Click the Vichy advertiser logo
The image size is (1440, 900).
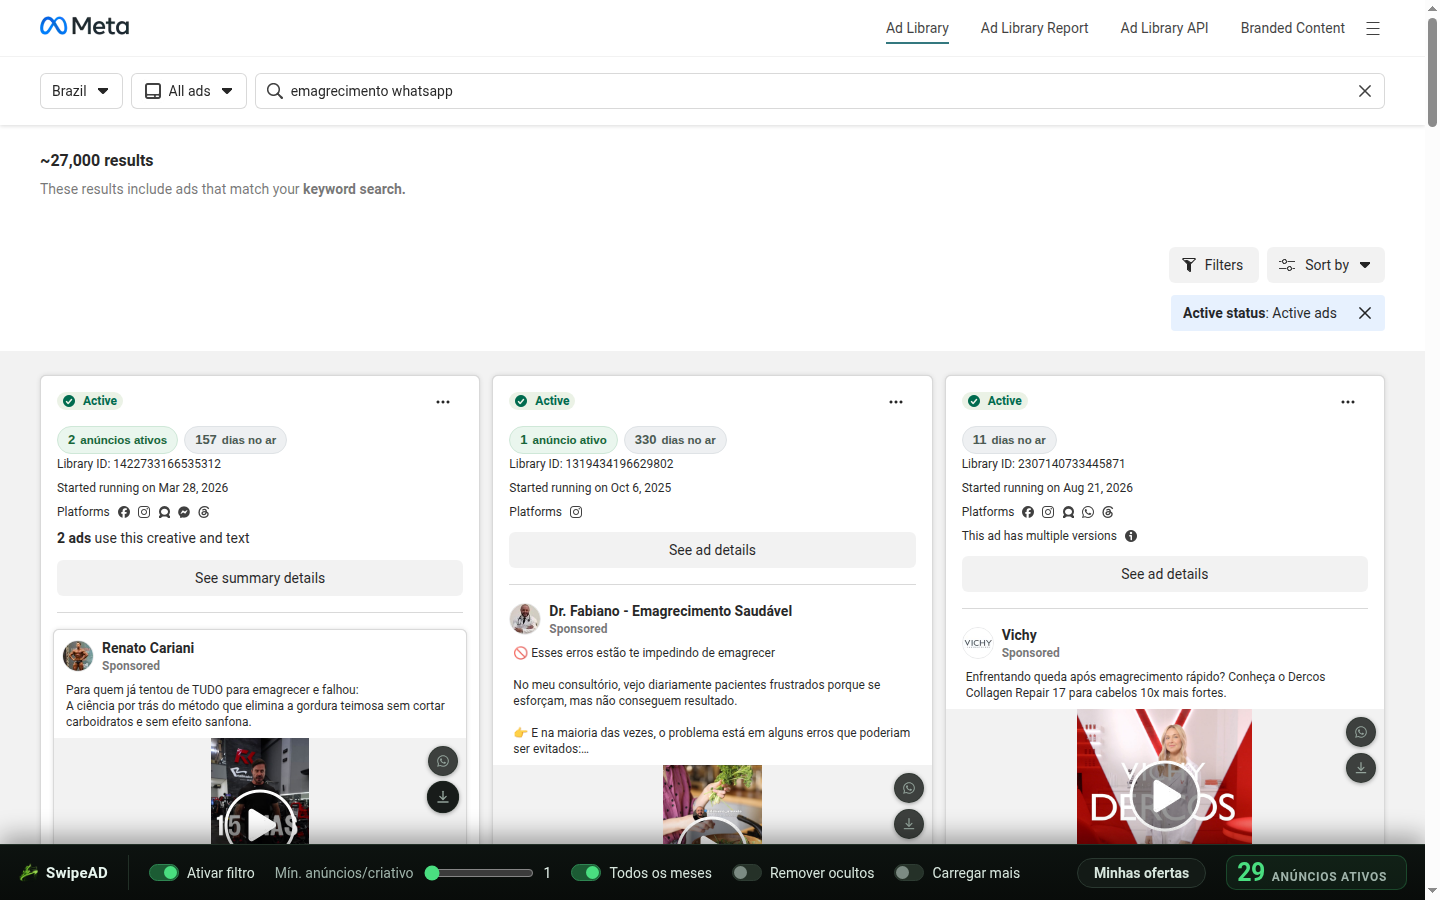pos(978,643)
